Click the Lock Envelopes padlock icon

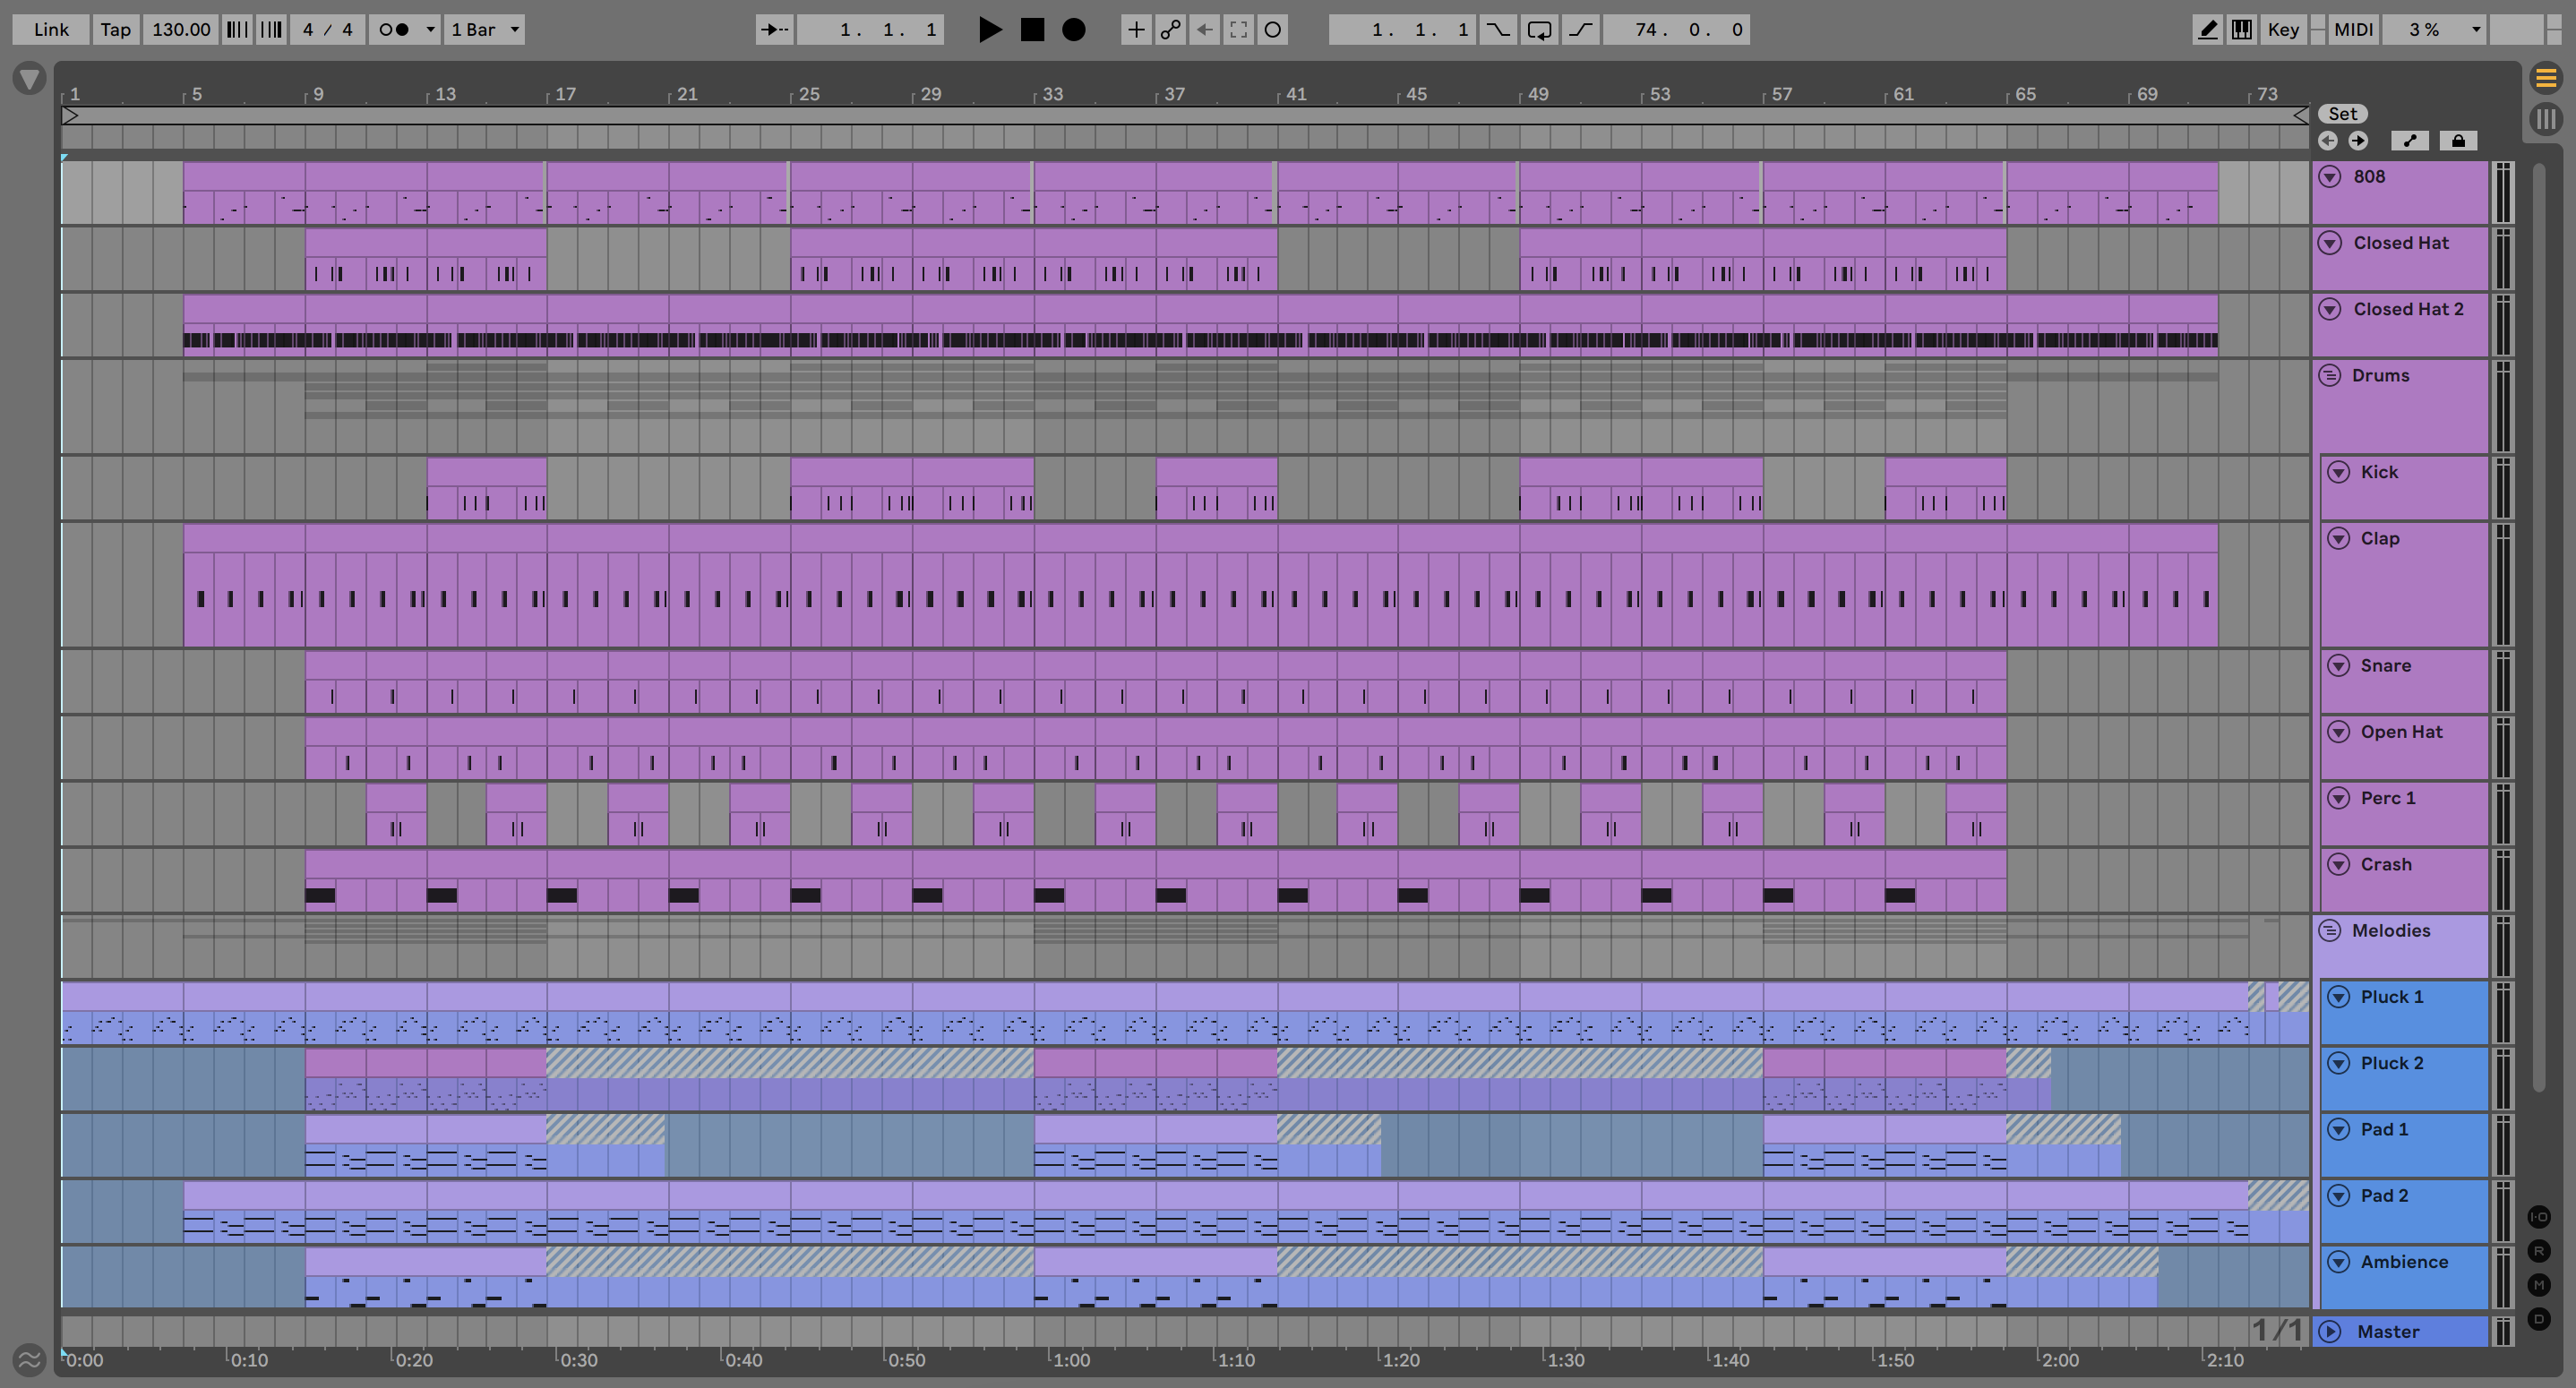(x=2458, y=141)
